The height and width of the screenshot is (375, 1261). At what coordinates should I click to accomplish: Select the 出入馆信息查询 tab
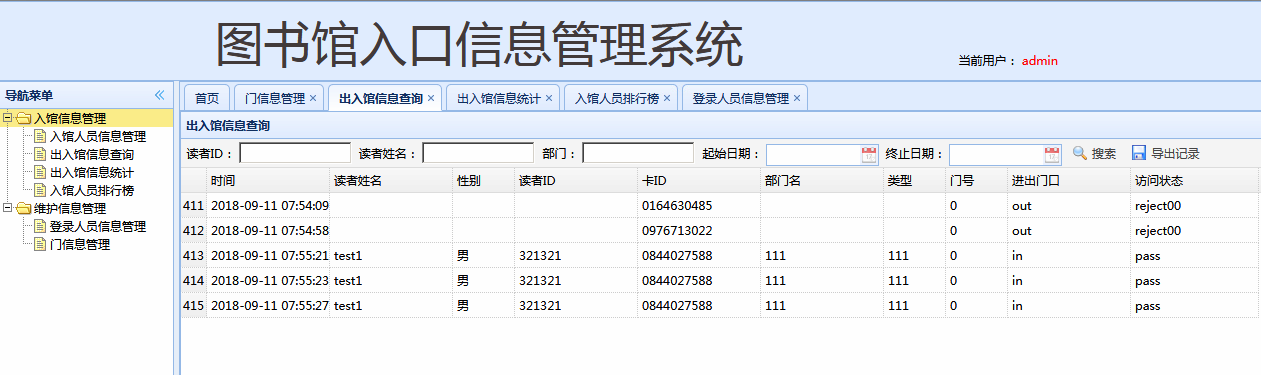tap(381, 98)
